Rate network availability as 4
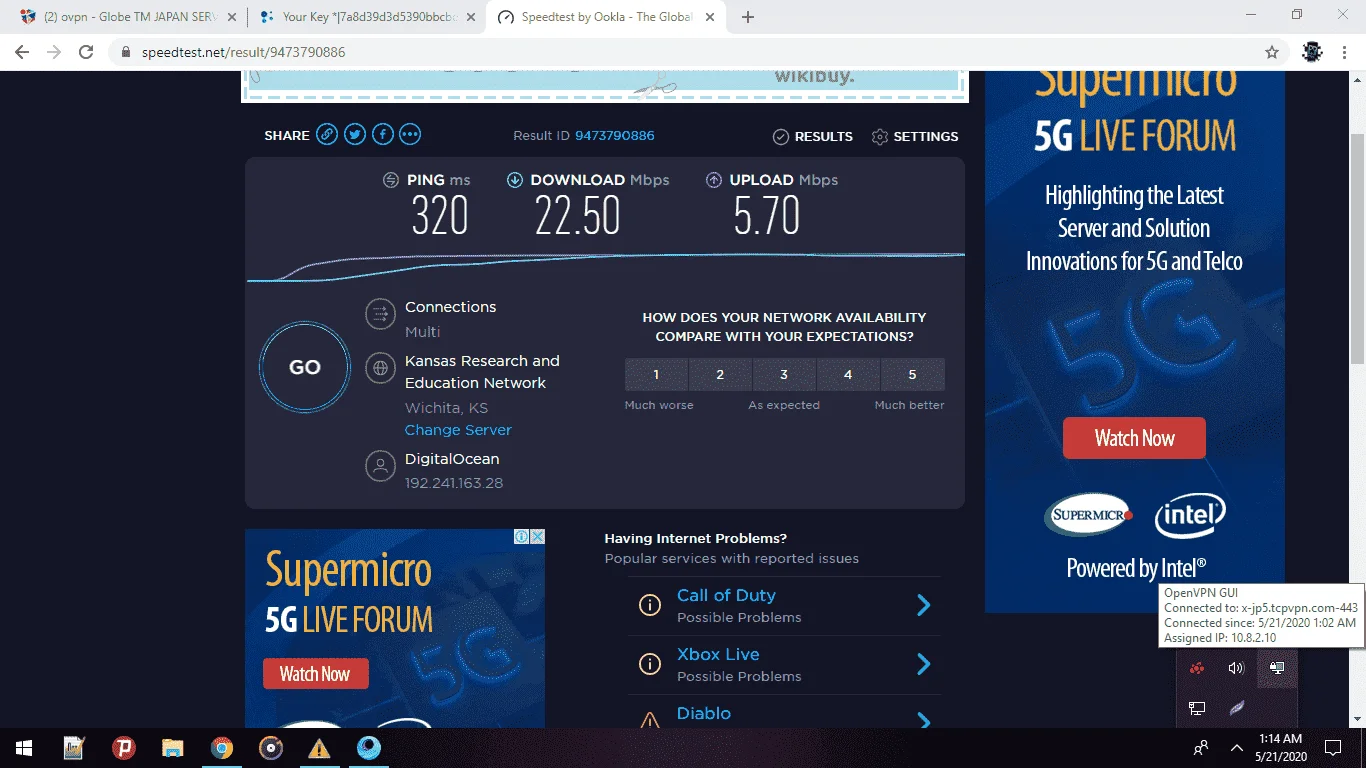This screenshot has height=768, width=1366. (x=848, y=374)
